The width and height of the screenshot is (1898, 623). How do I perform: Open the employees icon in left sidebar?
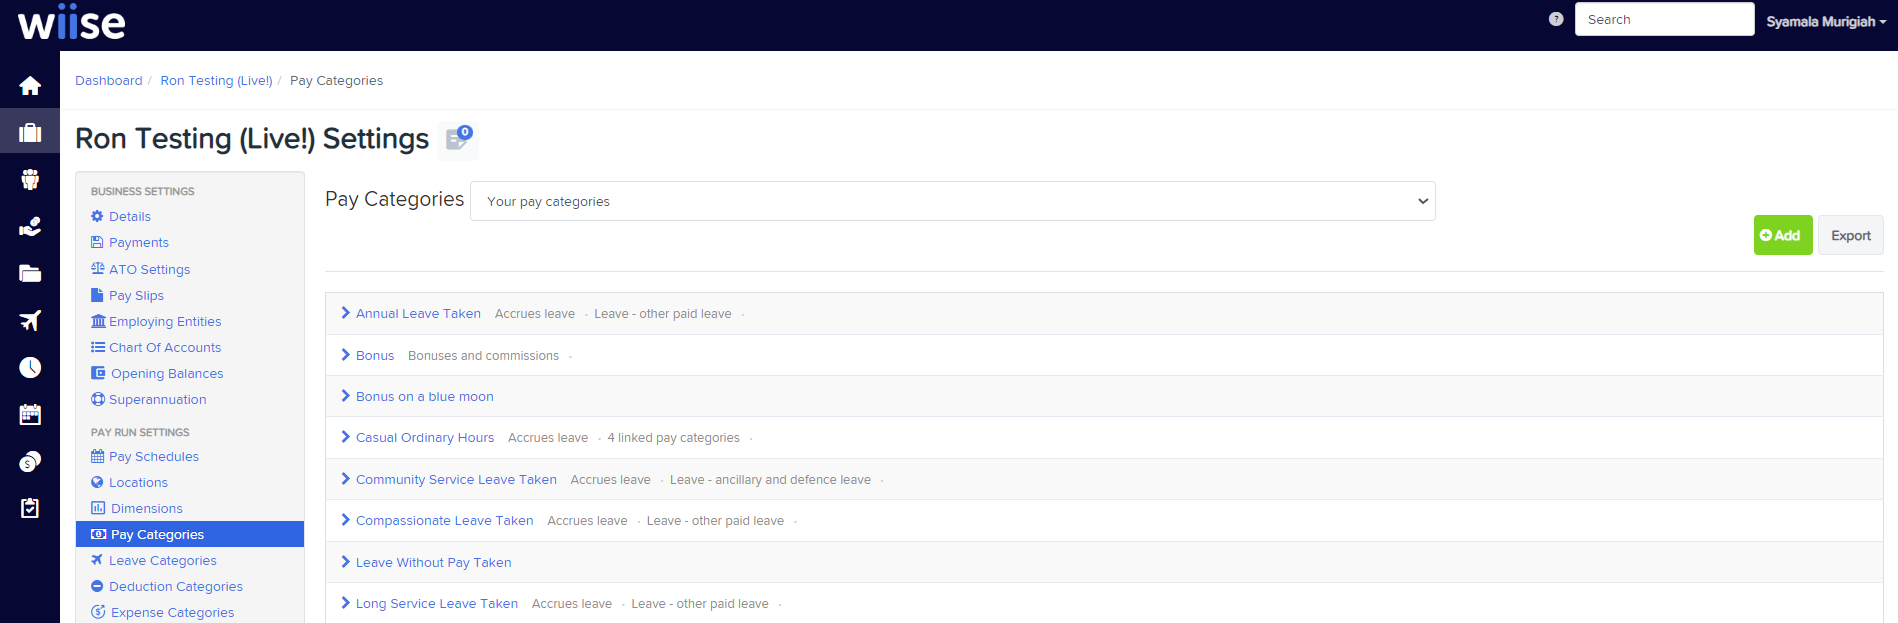[30, 179]
